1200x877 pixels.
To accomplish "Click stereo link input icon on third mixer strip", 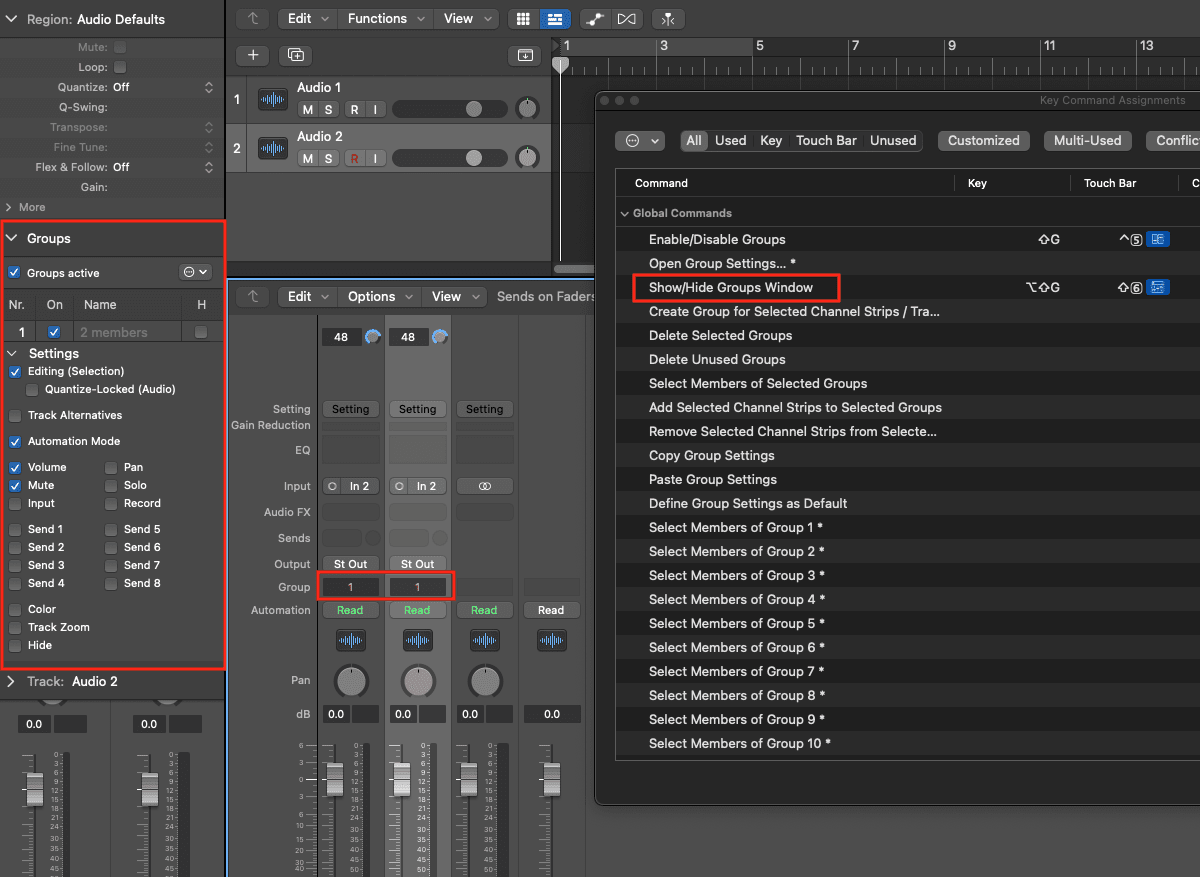I will pyautogui.click(x=484, y=486).
